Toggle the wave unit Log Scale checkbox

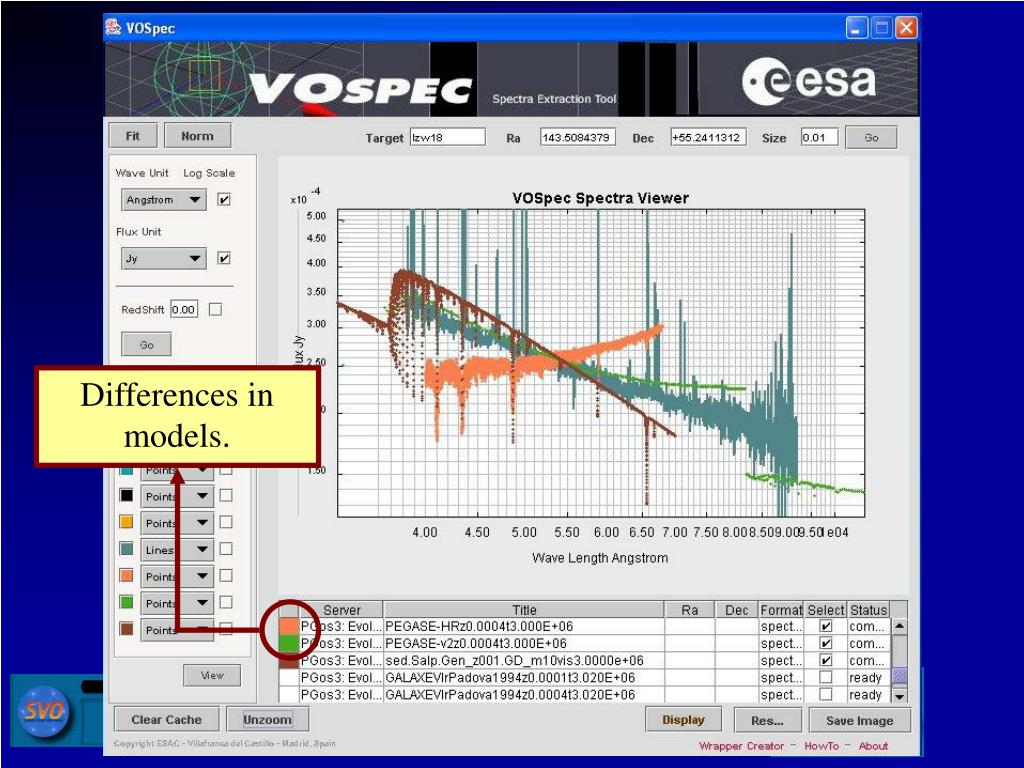point(224,200)
